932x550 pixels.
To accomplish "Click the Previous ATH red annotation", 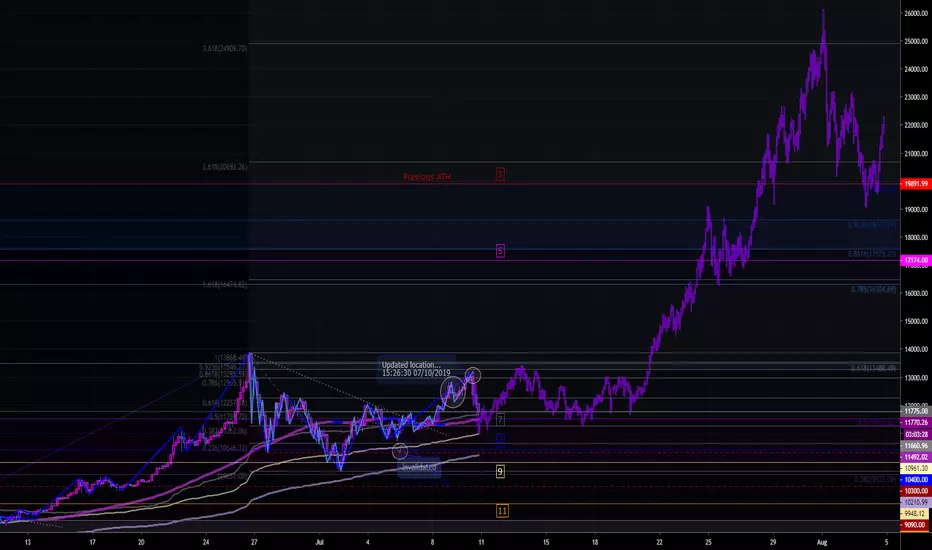I will [x=427, y=177].
